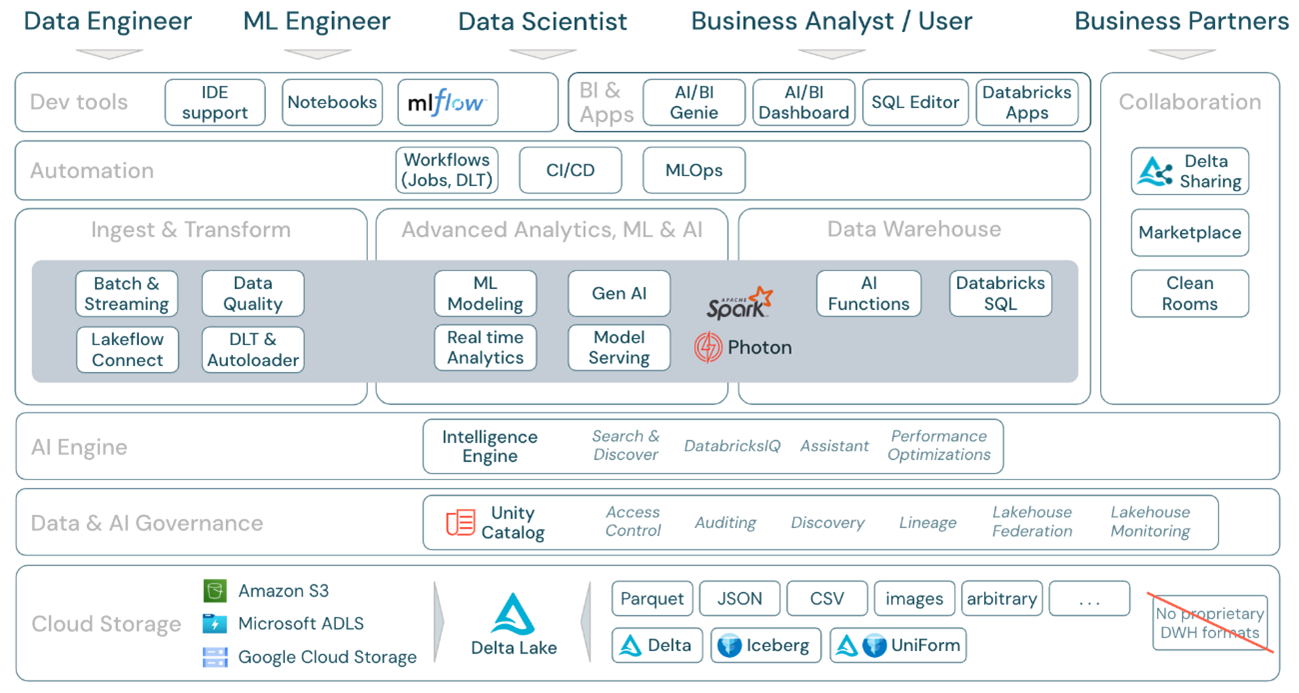Click the Databricks SQL box

point(1000,294)
